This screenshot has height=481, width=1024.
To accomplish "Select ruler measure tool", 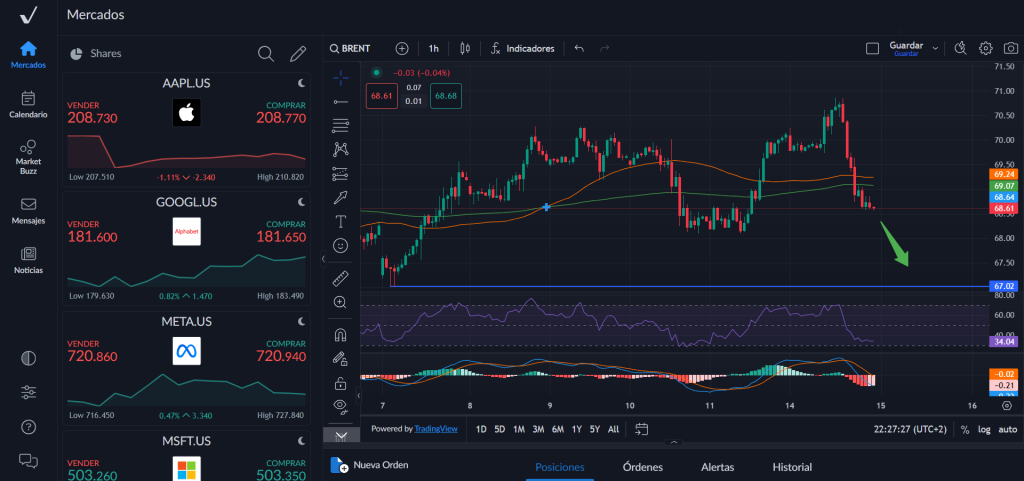I will coord(340,279).
